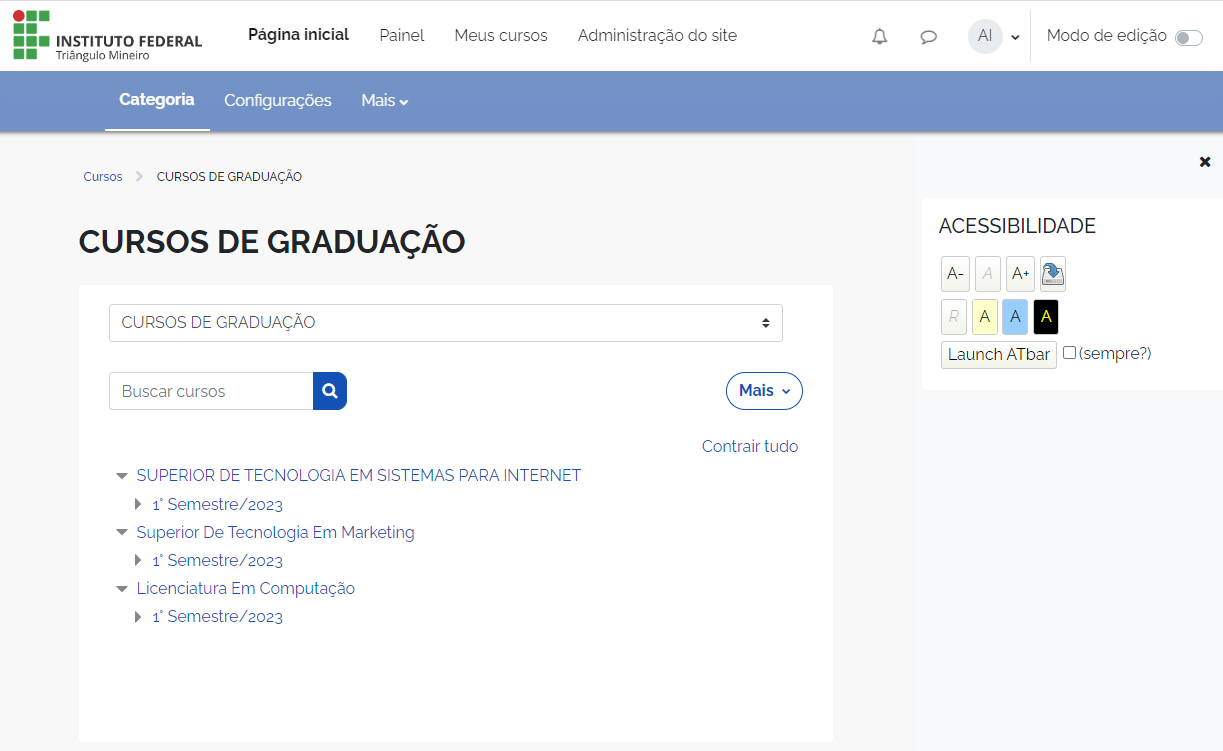Click the Contrair tudo link

750,447
